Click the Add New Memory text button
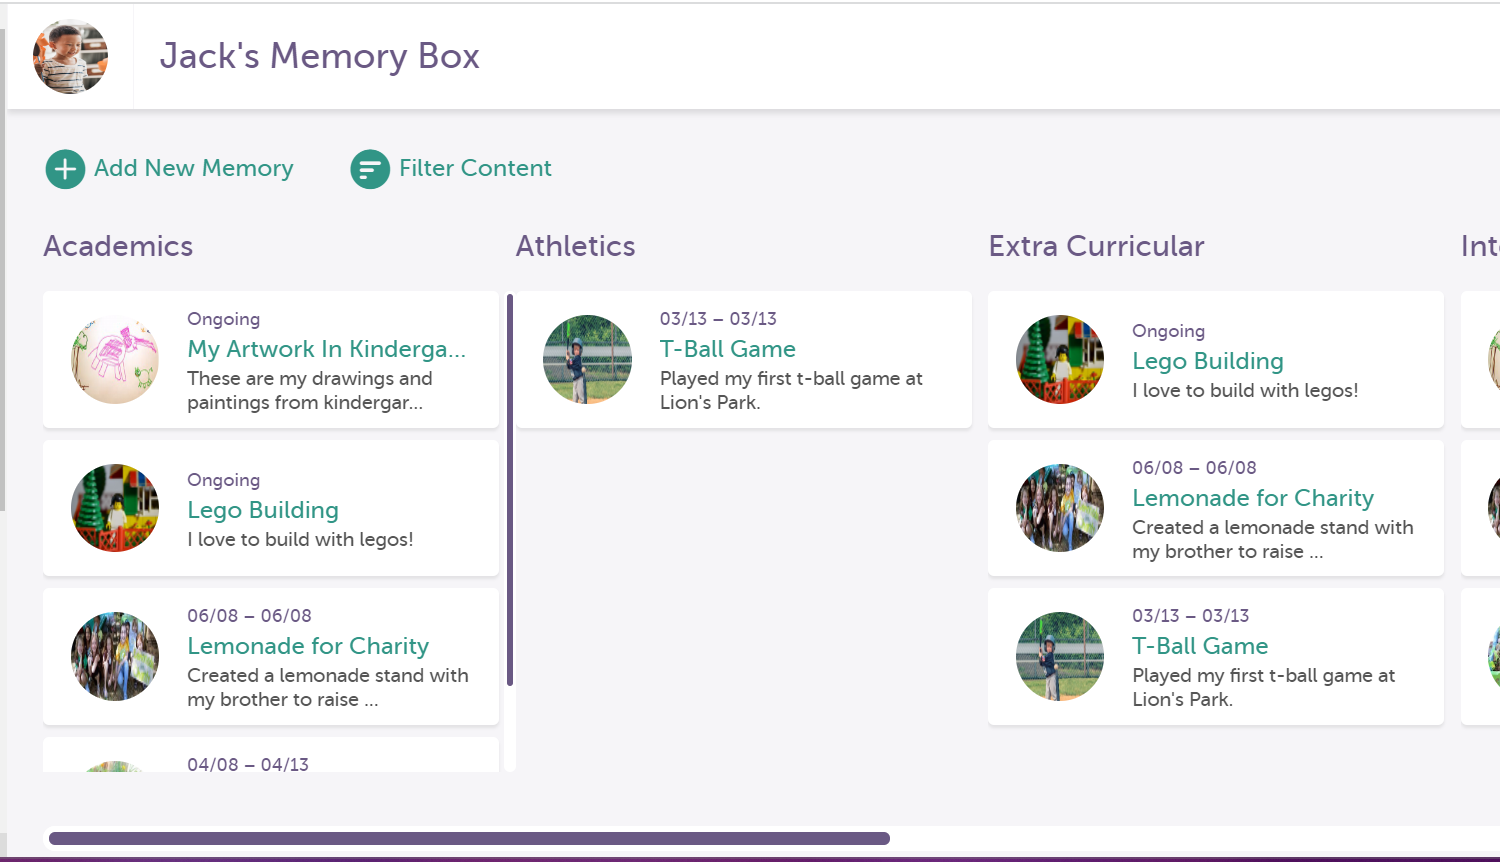Image resolution: width=1500 pixels, height=862 pixels. click(193, 168)
